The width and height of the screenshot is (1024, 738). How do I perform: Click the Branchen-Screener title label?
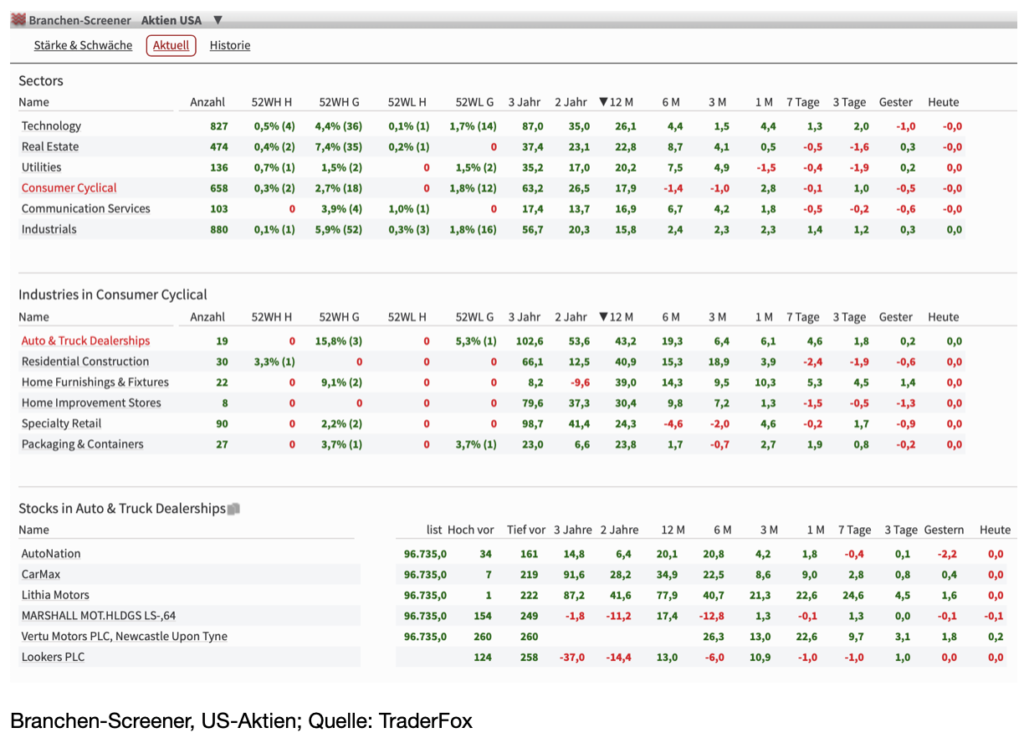80,20
